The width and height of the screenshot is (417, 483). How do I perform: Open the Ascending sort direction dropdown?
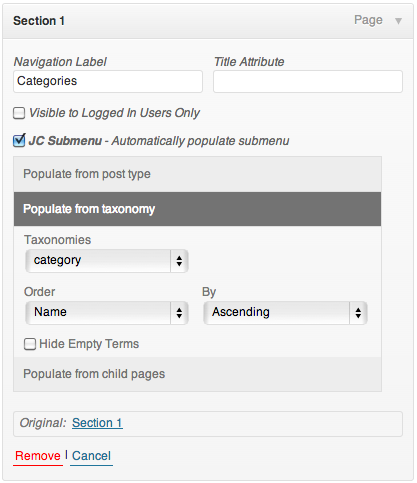tap(286, 313)
